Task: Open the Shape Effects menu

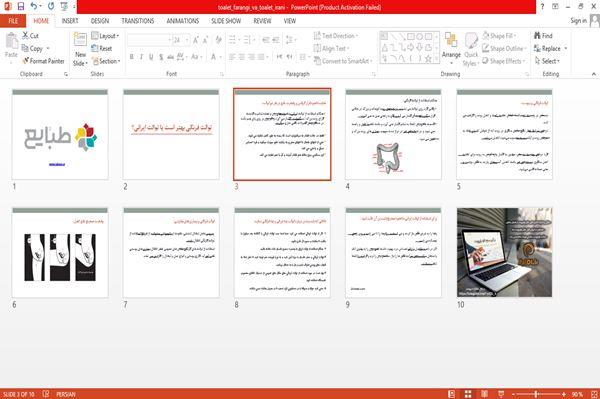Action: point(504,61)
